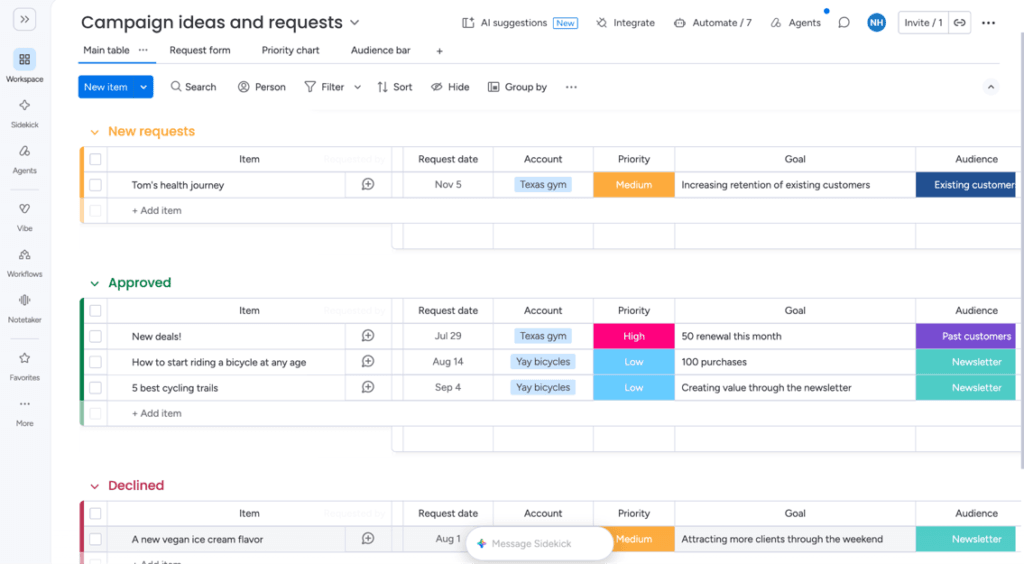Select all items in Declined group
The image size is (1024, 564).
(x=95, y=514)
